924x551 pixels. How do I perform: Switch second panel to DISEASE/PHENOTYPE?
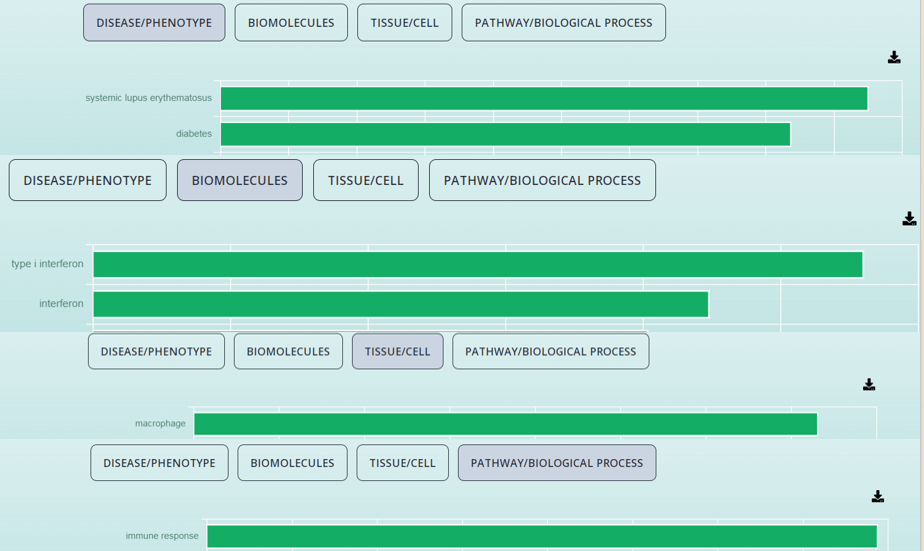tap(88, 180)
